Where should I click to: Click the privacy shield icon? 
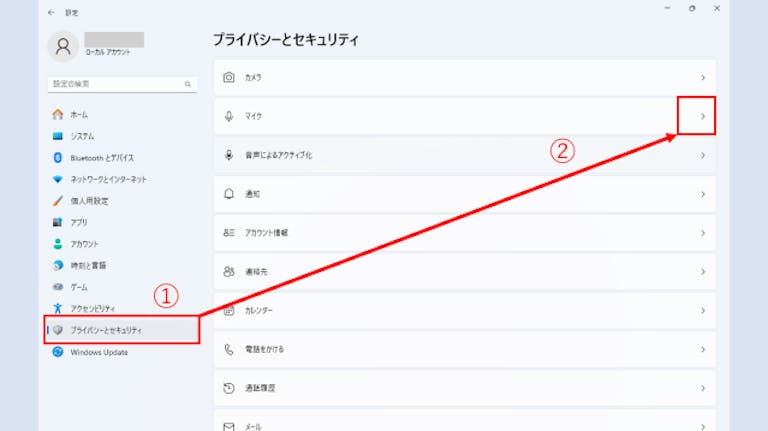pos(58,330)
